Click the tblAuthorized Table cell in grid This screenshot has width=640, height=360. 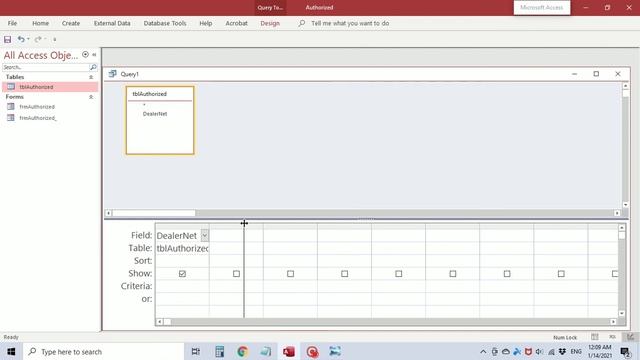pos(182,248)
